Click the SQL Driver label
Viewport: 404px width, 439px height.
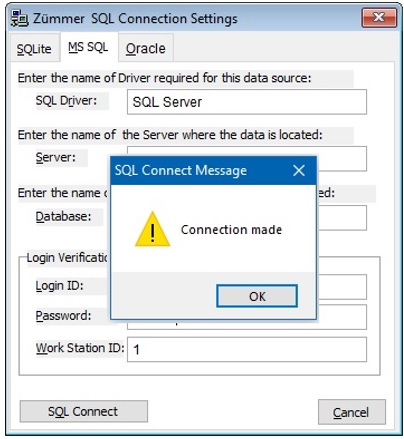tap(66, 100)
